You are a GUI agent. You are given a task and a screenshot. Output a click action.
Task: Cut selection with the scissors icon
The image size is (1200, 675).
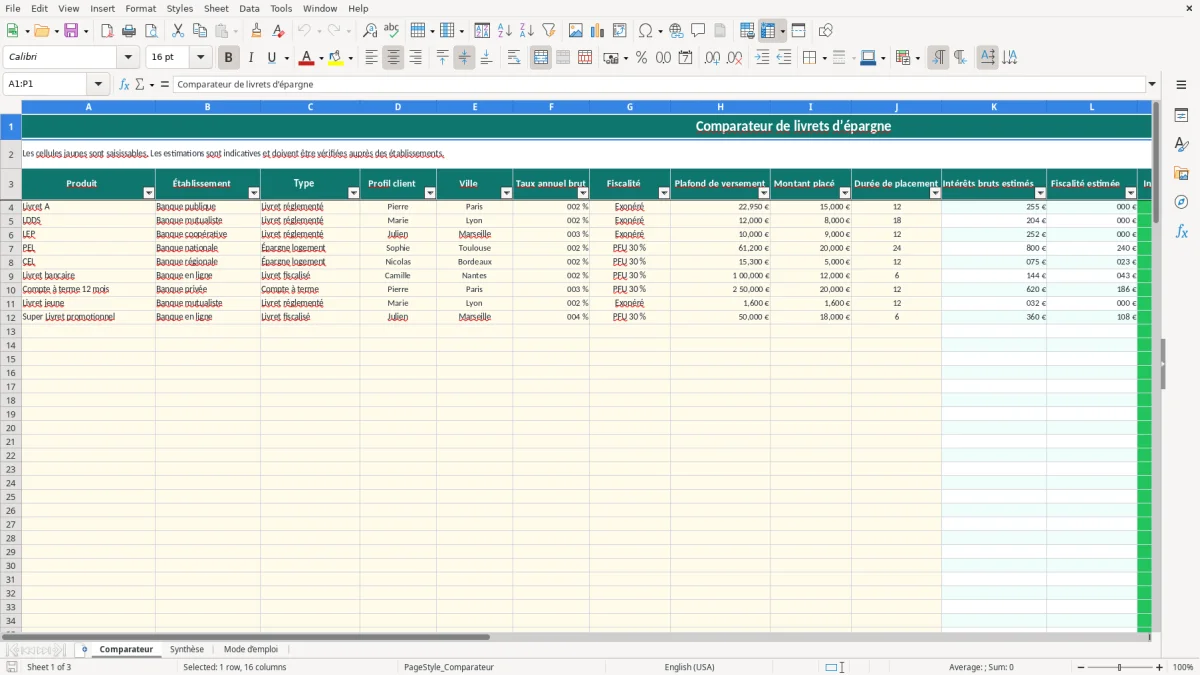(x=178, y=31)
